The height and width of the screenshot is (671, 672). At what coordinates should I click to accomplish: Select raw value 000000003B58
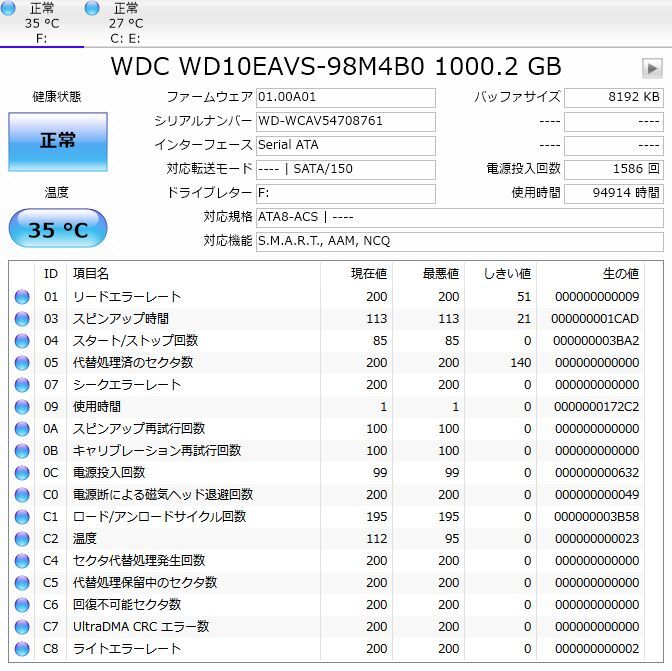(x=597, y=517)
